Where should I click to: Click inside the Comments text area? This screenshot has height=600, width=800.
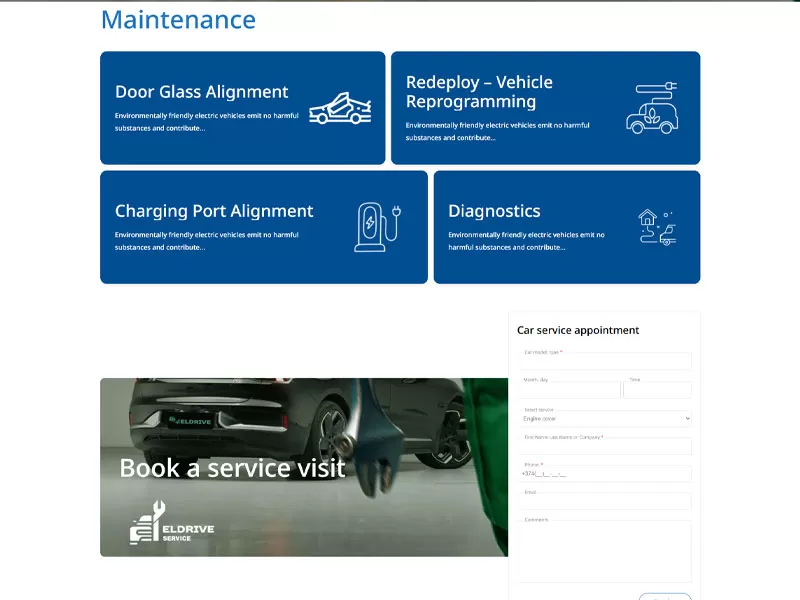pos(605,552)
